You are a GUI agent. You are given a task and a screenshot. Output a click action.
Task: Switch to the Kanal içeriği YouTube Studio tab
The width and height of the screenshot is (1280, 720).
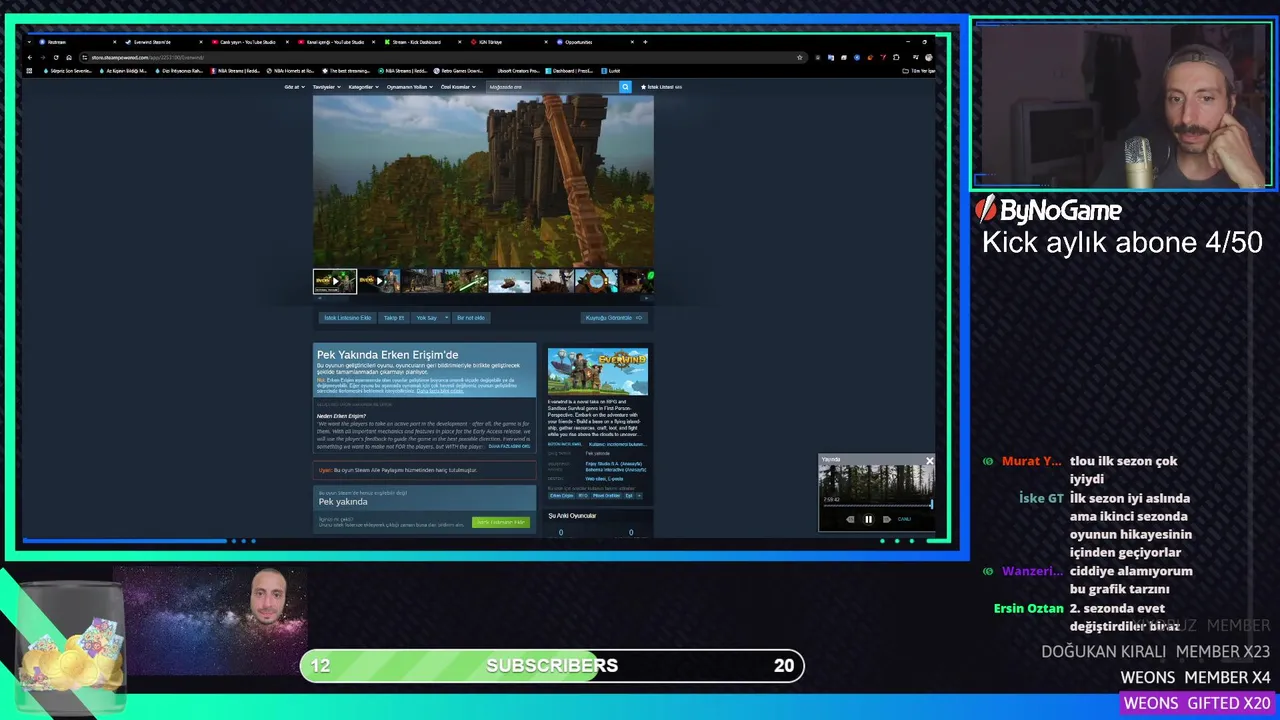[x=335, y=42]
